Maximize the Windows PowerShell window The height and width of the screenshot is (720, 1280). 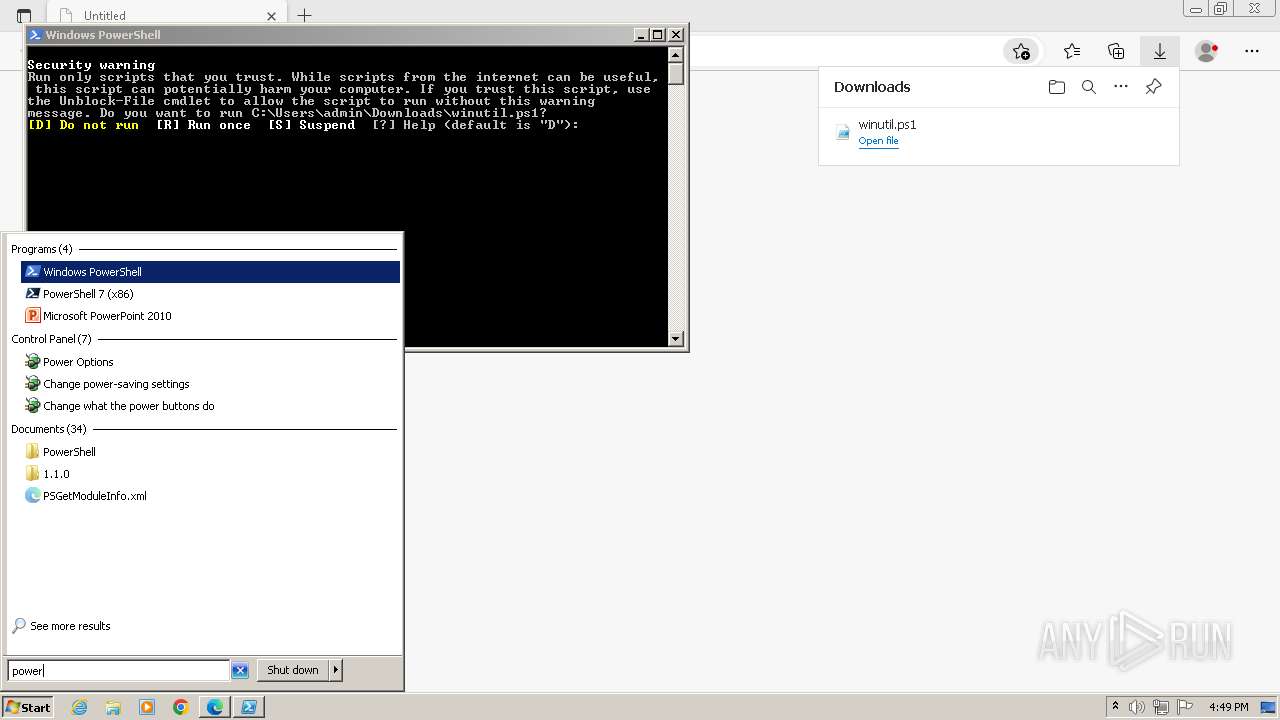click(x=657, y=35)
